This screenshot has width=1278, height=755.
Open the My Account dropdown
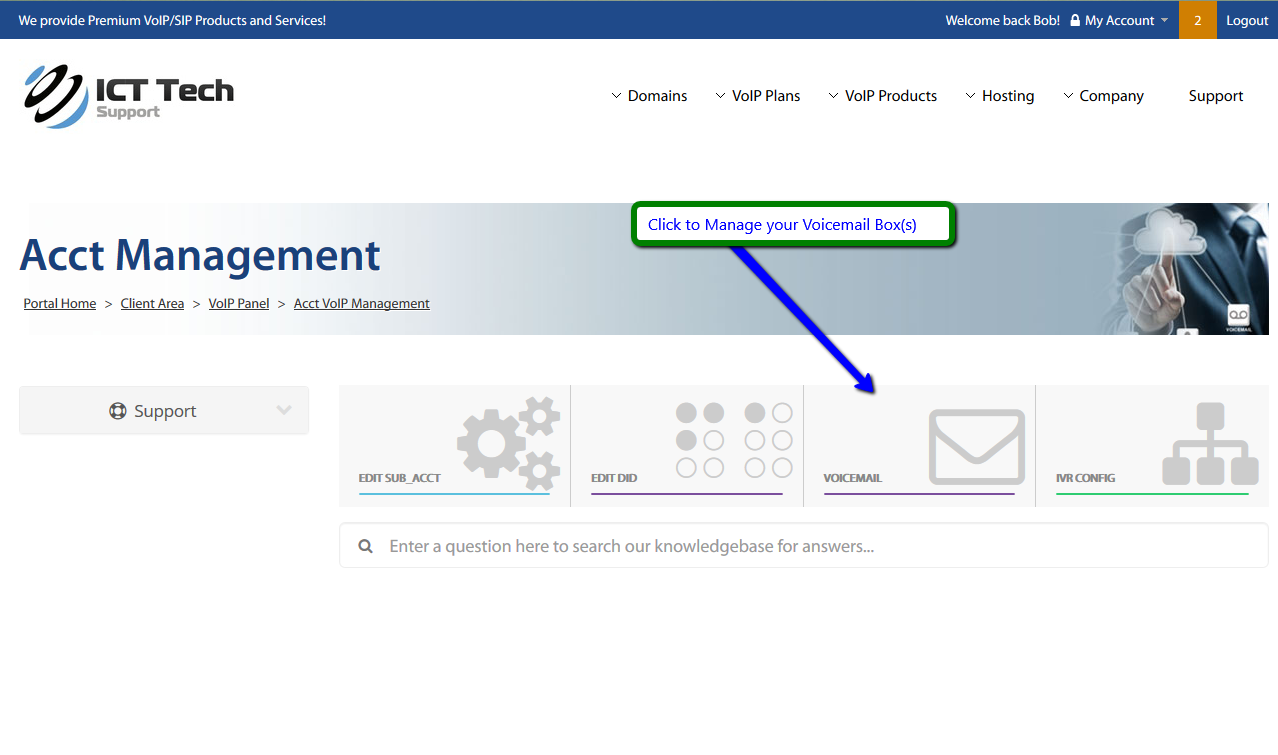coord(1119,20)
